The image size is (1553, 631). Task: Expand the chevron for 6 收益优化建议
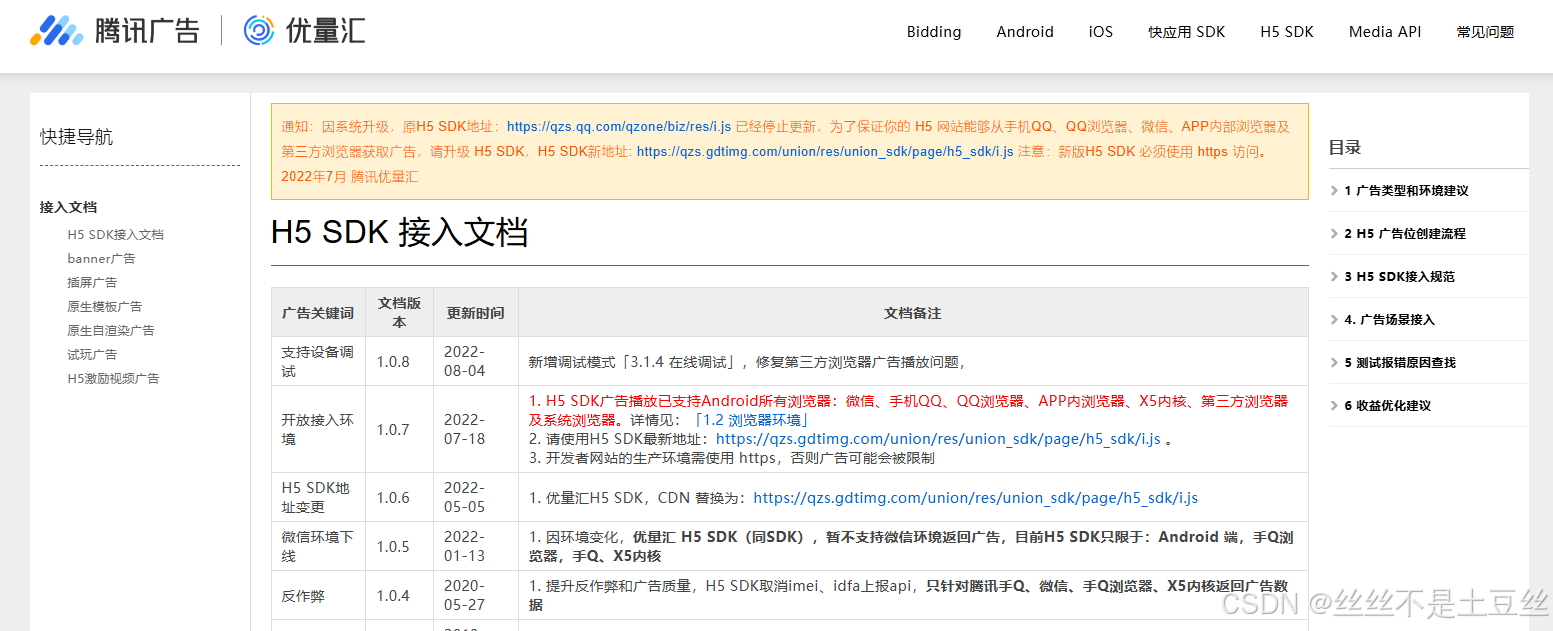coord(1335,406)
